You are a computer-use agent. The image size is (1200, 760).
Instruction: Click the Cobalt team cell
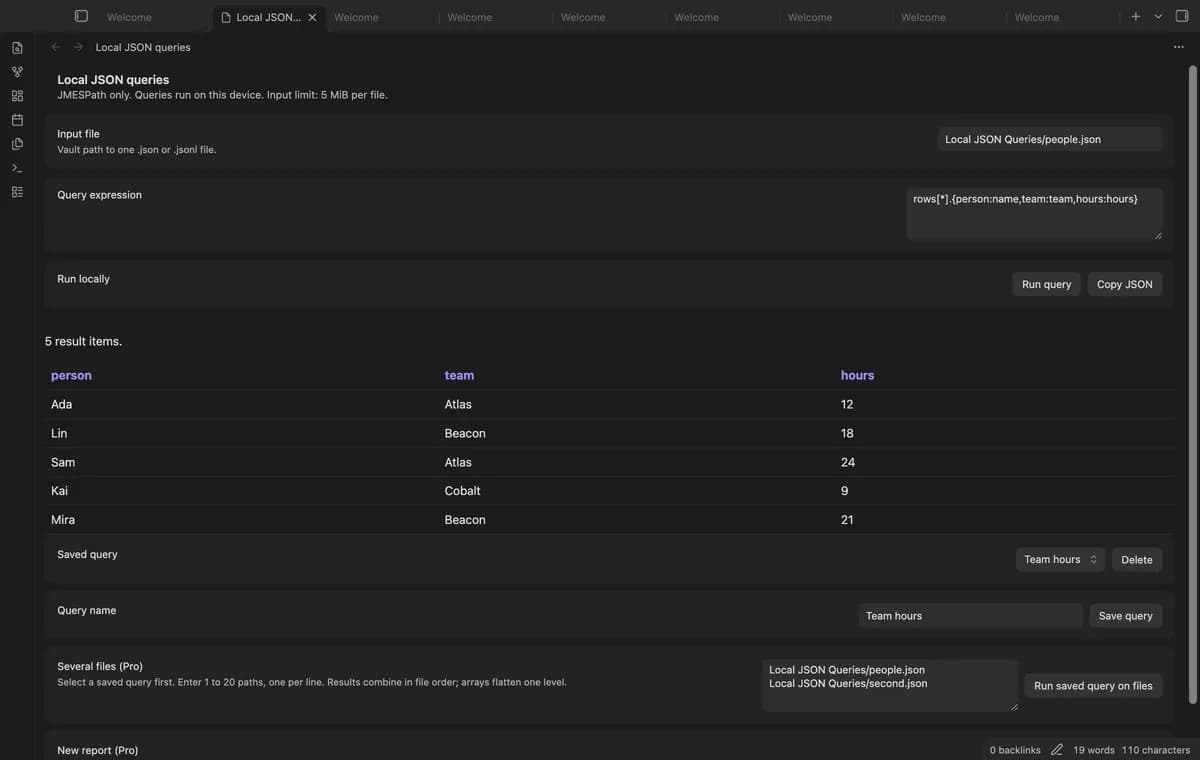(462, 491)
